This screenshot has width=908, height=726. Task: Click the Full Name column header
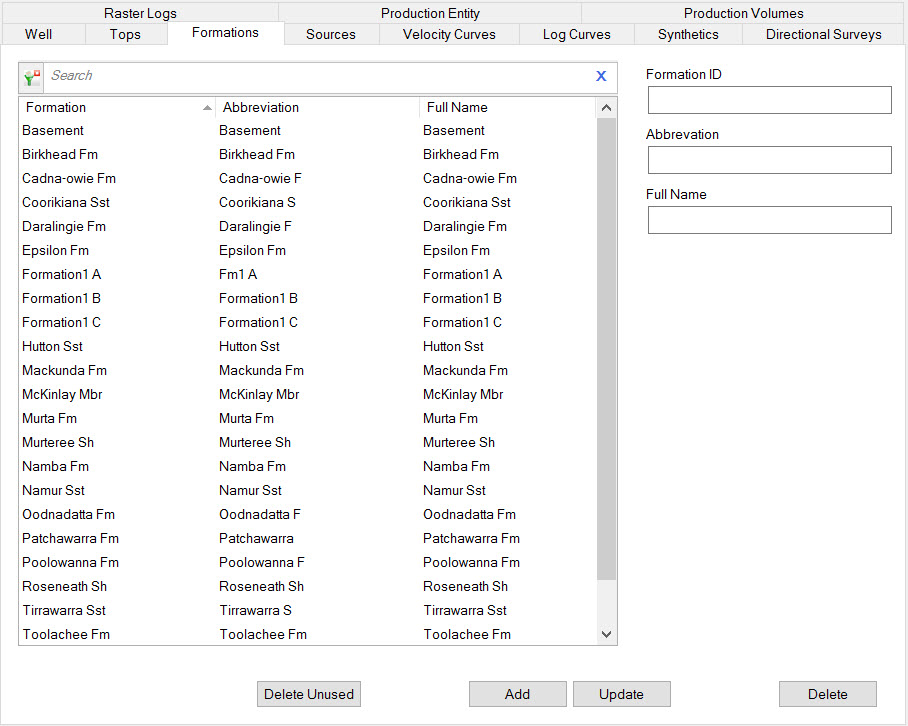(505, 107)
